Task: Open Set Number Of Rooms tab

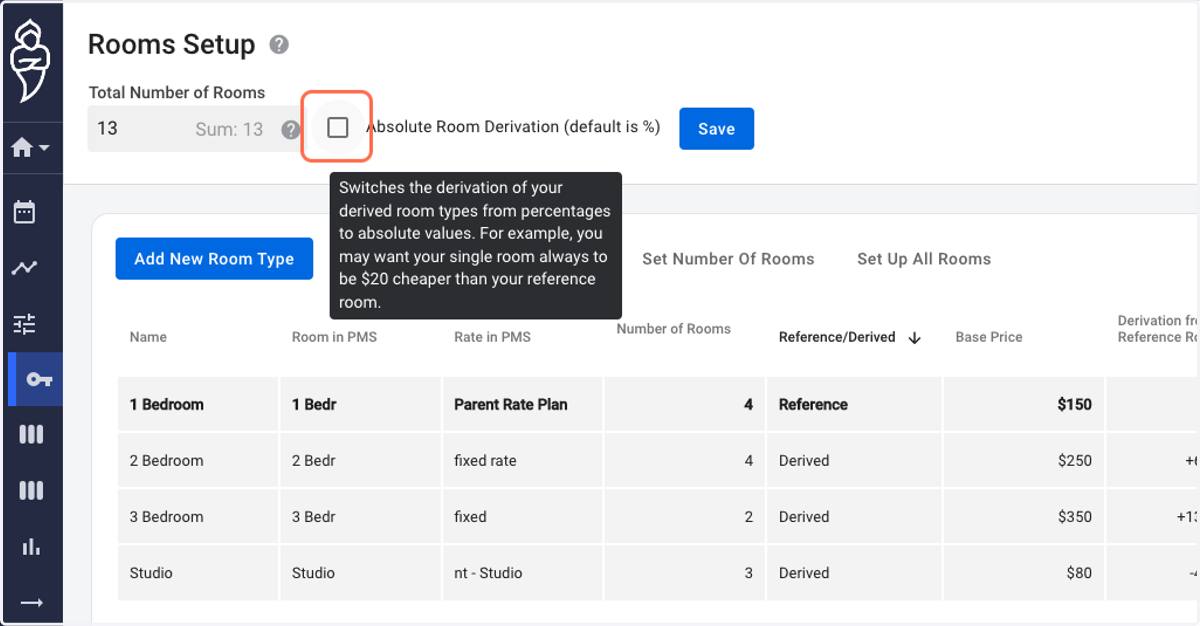Action: tap(728, 259)
